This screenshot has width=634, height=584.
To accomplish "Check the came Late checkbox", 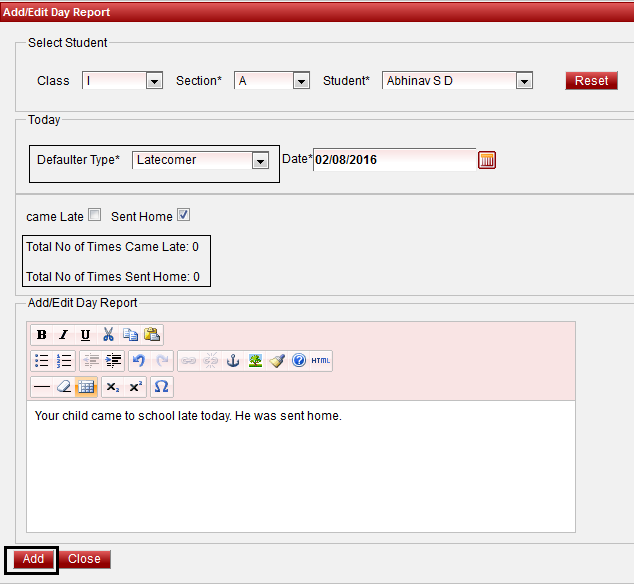I will tap(95, 215).
